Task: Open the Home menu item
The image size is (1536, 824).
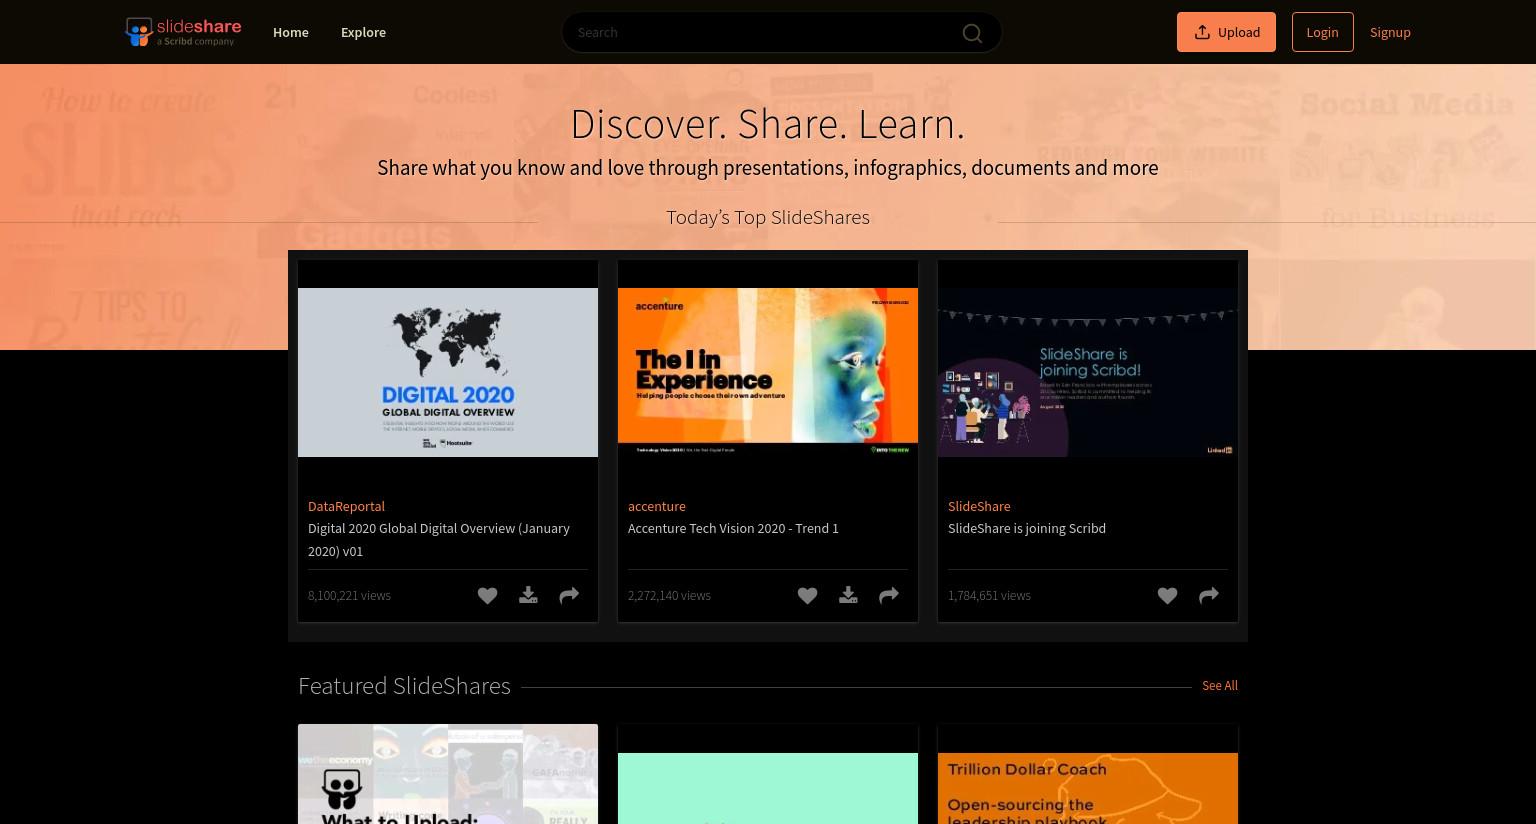Action: point(291,32)
